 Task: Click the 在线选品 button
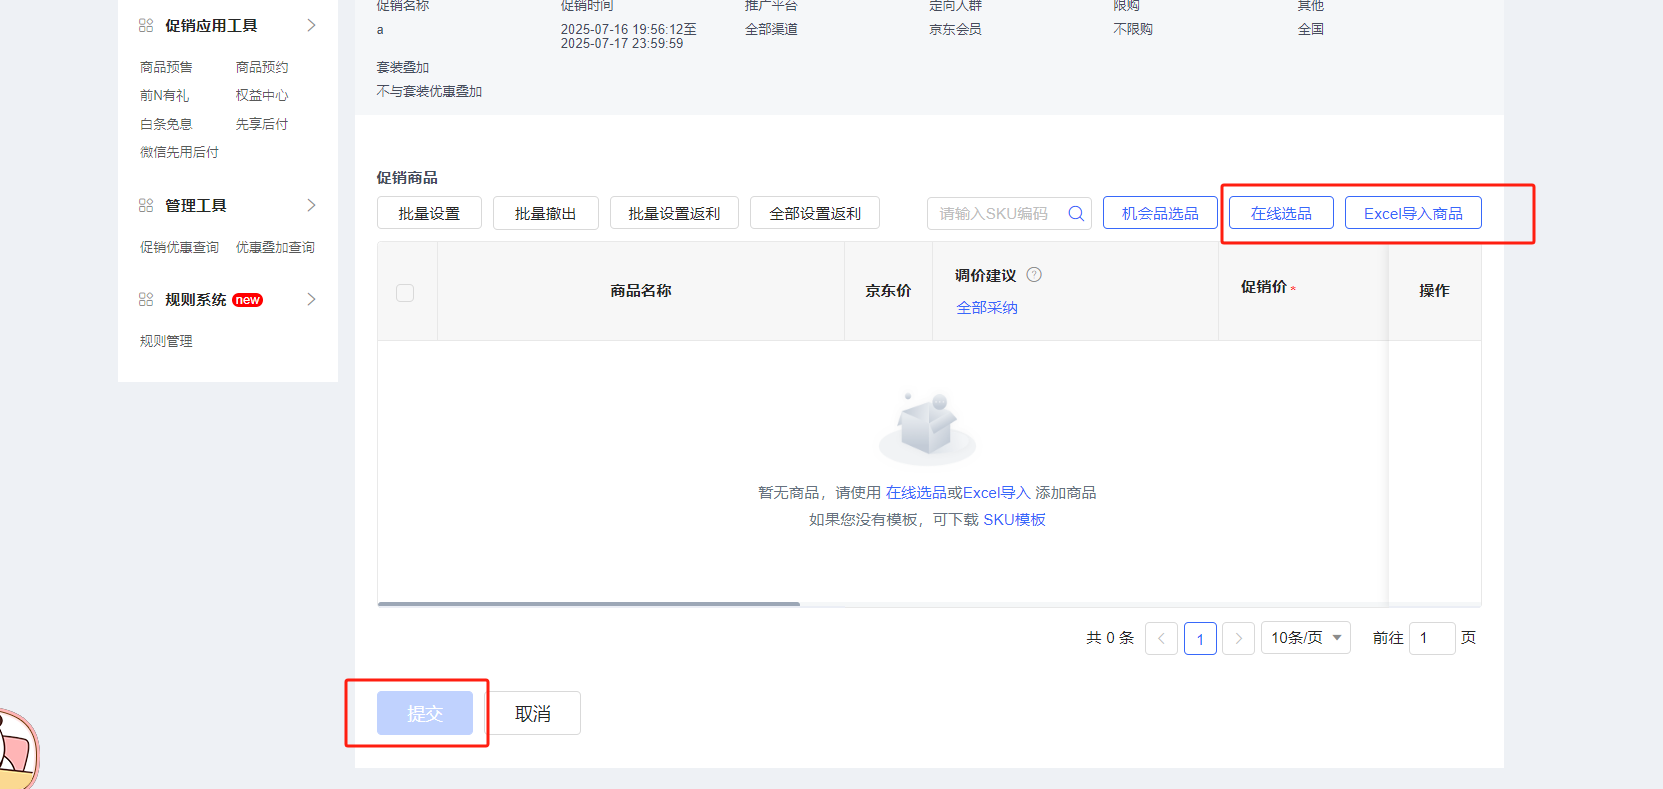1280,213
